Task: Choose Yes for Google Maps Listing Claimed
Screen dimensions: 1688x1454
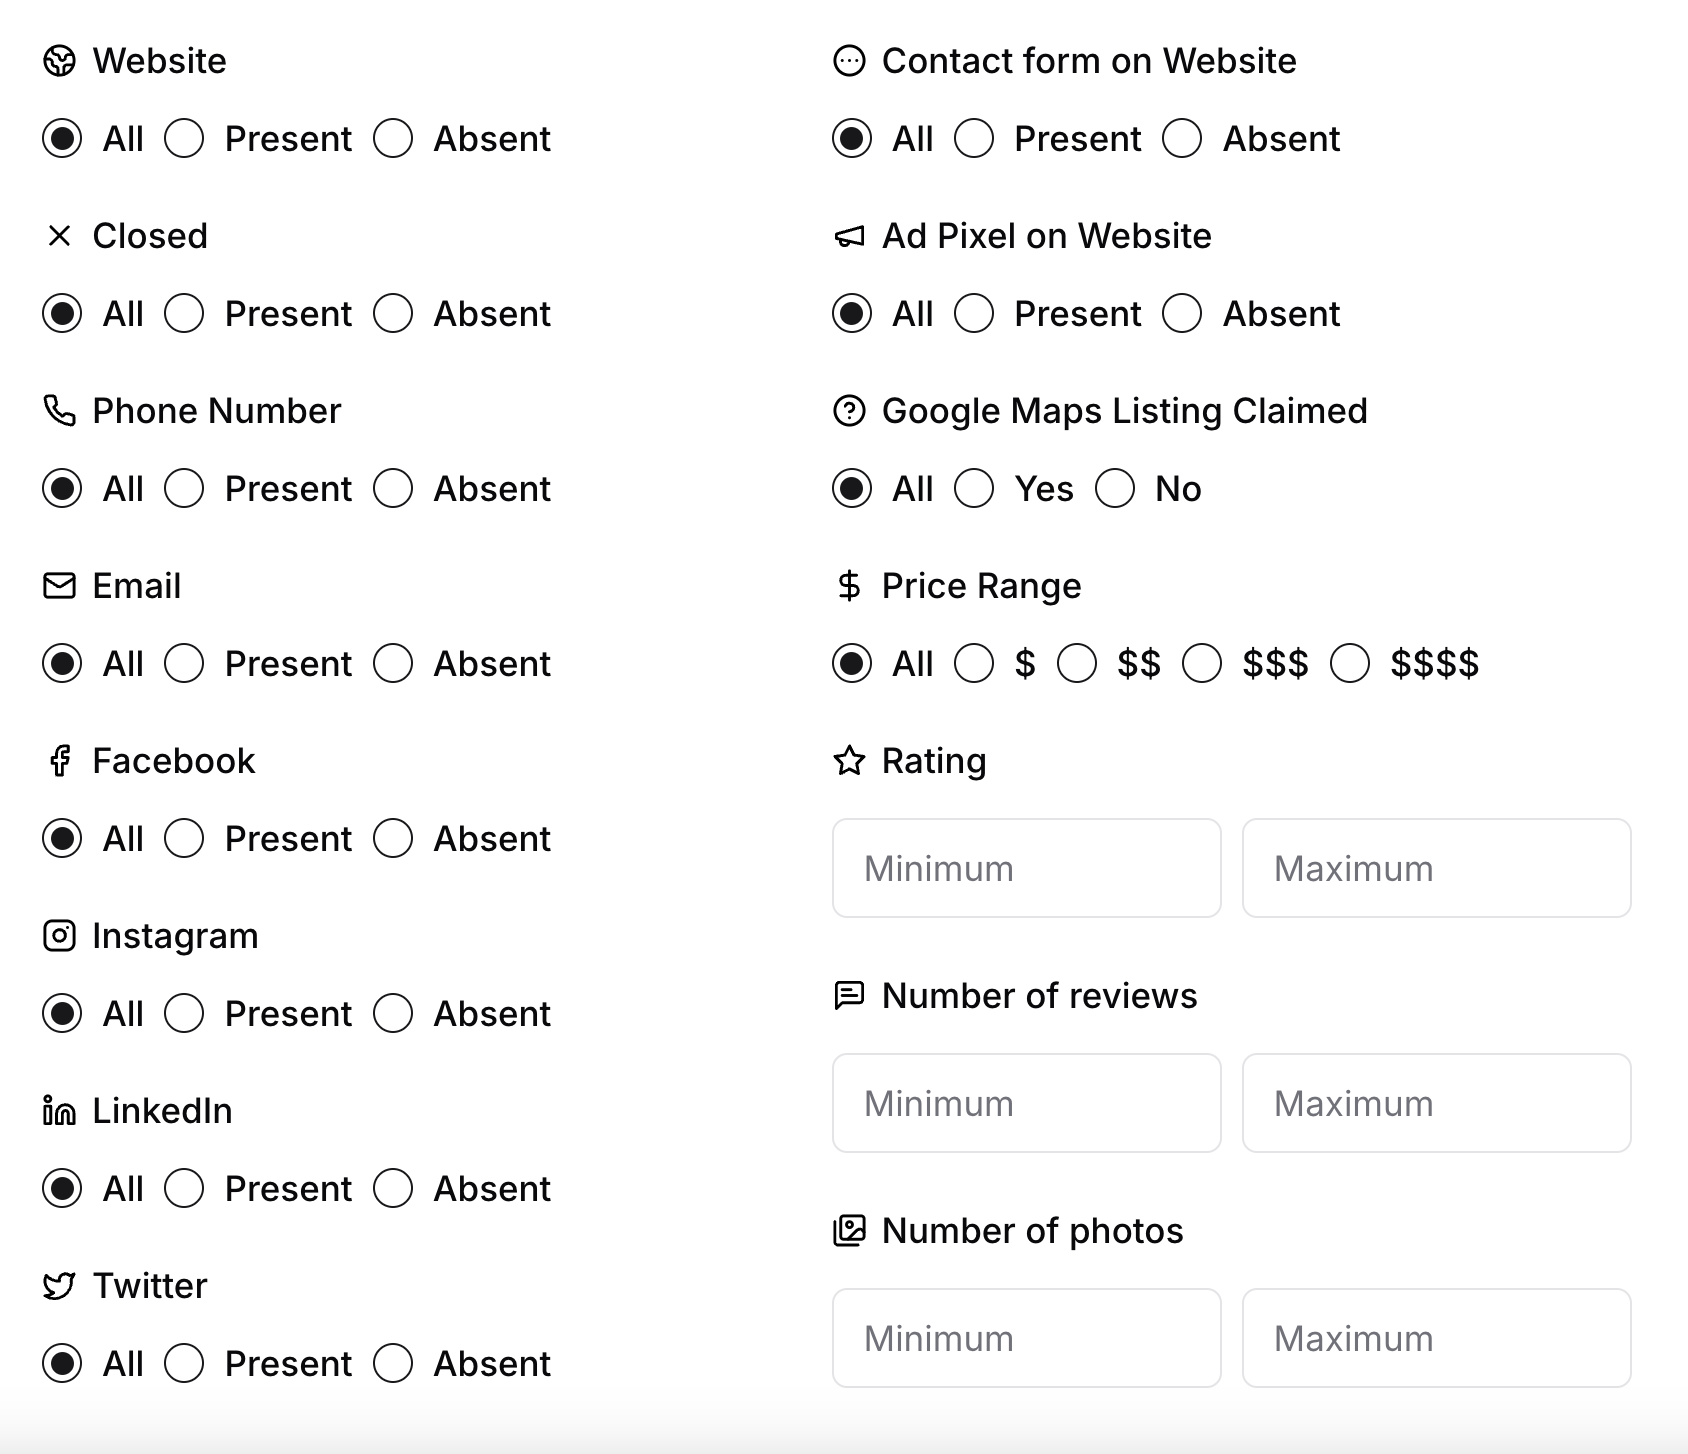Action: click(974, 489)
